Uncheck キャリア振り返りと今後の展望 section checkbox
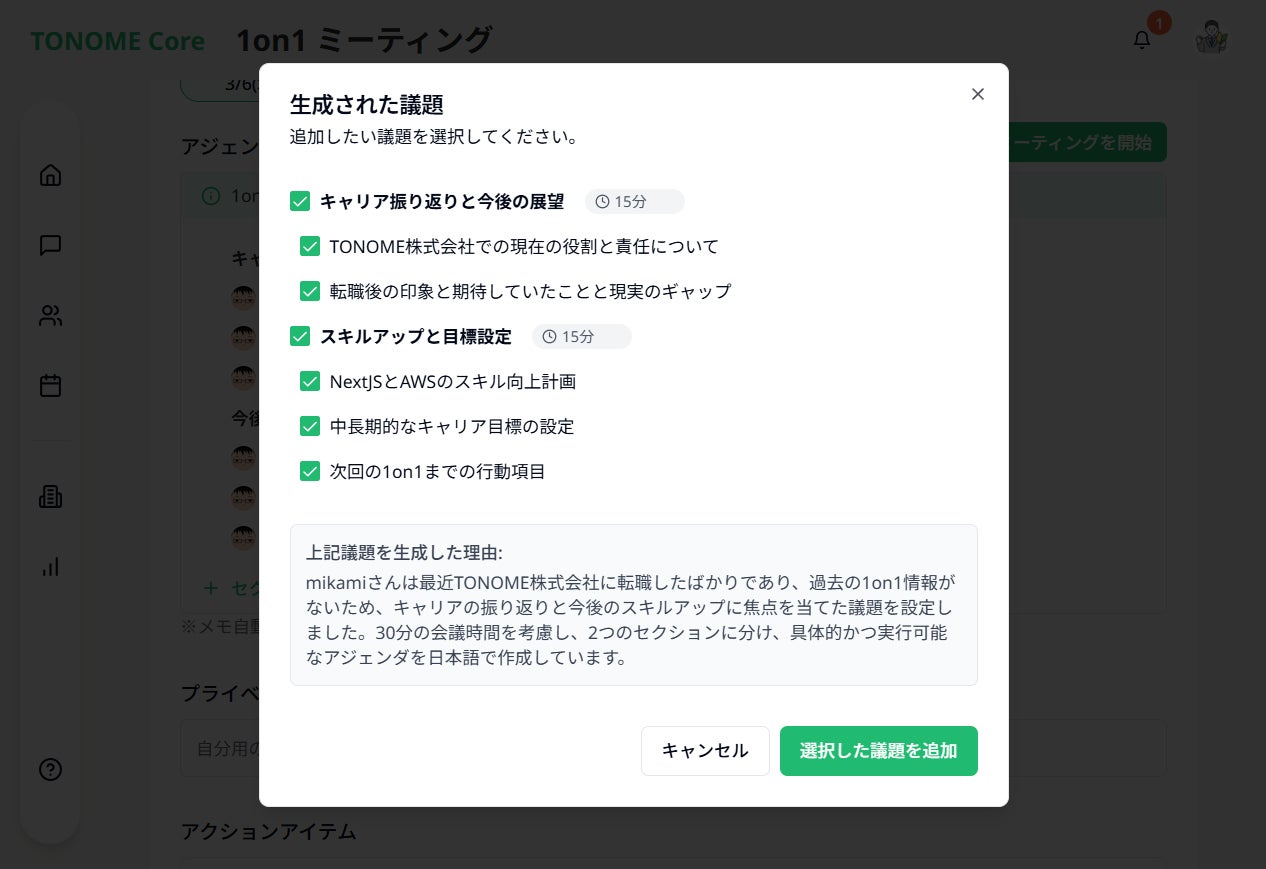 [x=300, y=202]
